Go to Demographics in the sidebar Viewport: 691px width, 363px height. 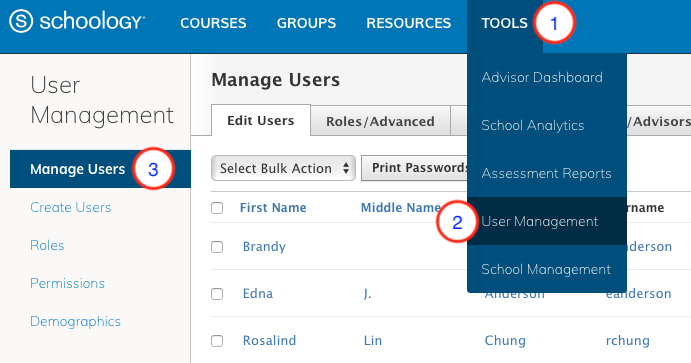(x=75, y=321)
